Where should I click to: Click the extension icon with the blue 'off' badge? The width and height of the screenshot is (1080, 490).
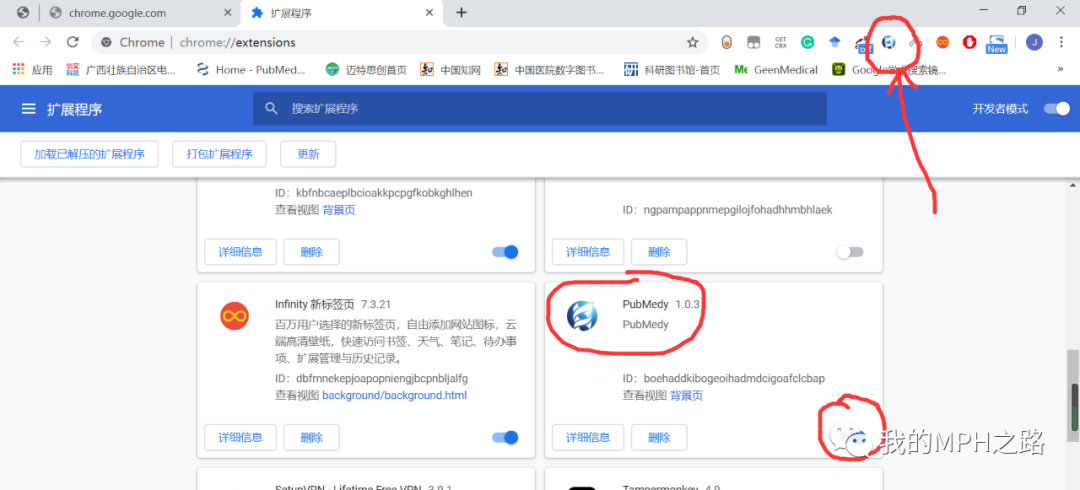862,44
